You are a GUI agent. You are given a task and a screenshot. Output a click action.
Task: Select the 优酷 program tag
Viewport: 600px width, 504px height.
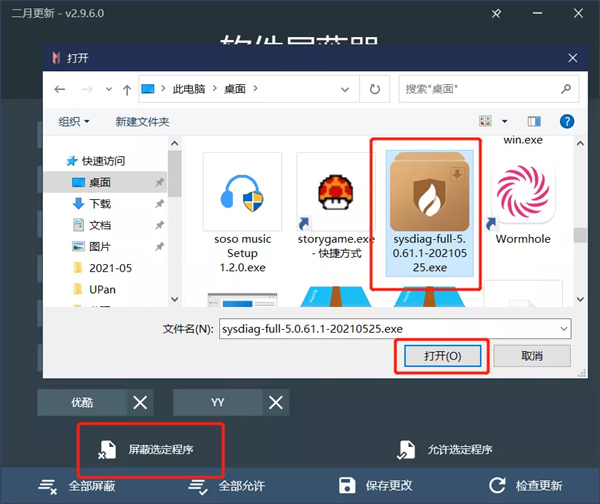point(82,402)
